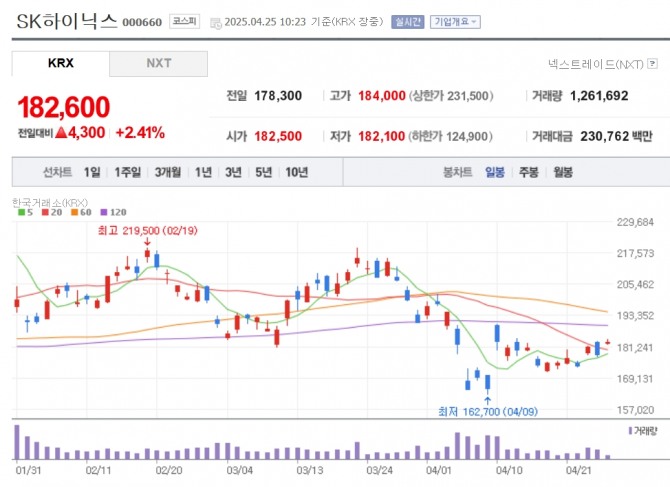Click the 최고 219,500 (02/19) marker
The width and height of the screenshot is (670, 487).
click(147, 231)
